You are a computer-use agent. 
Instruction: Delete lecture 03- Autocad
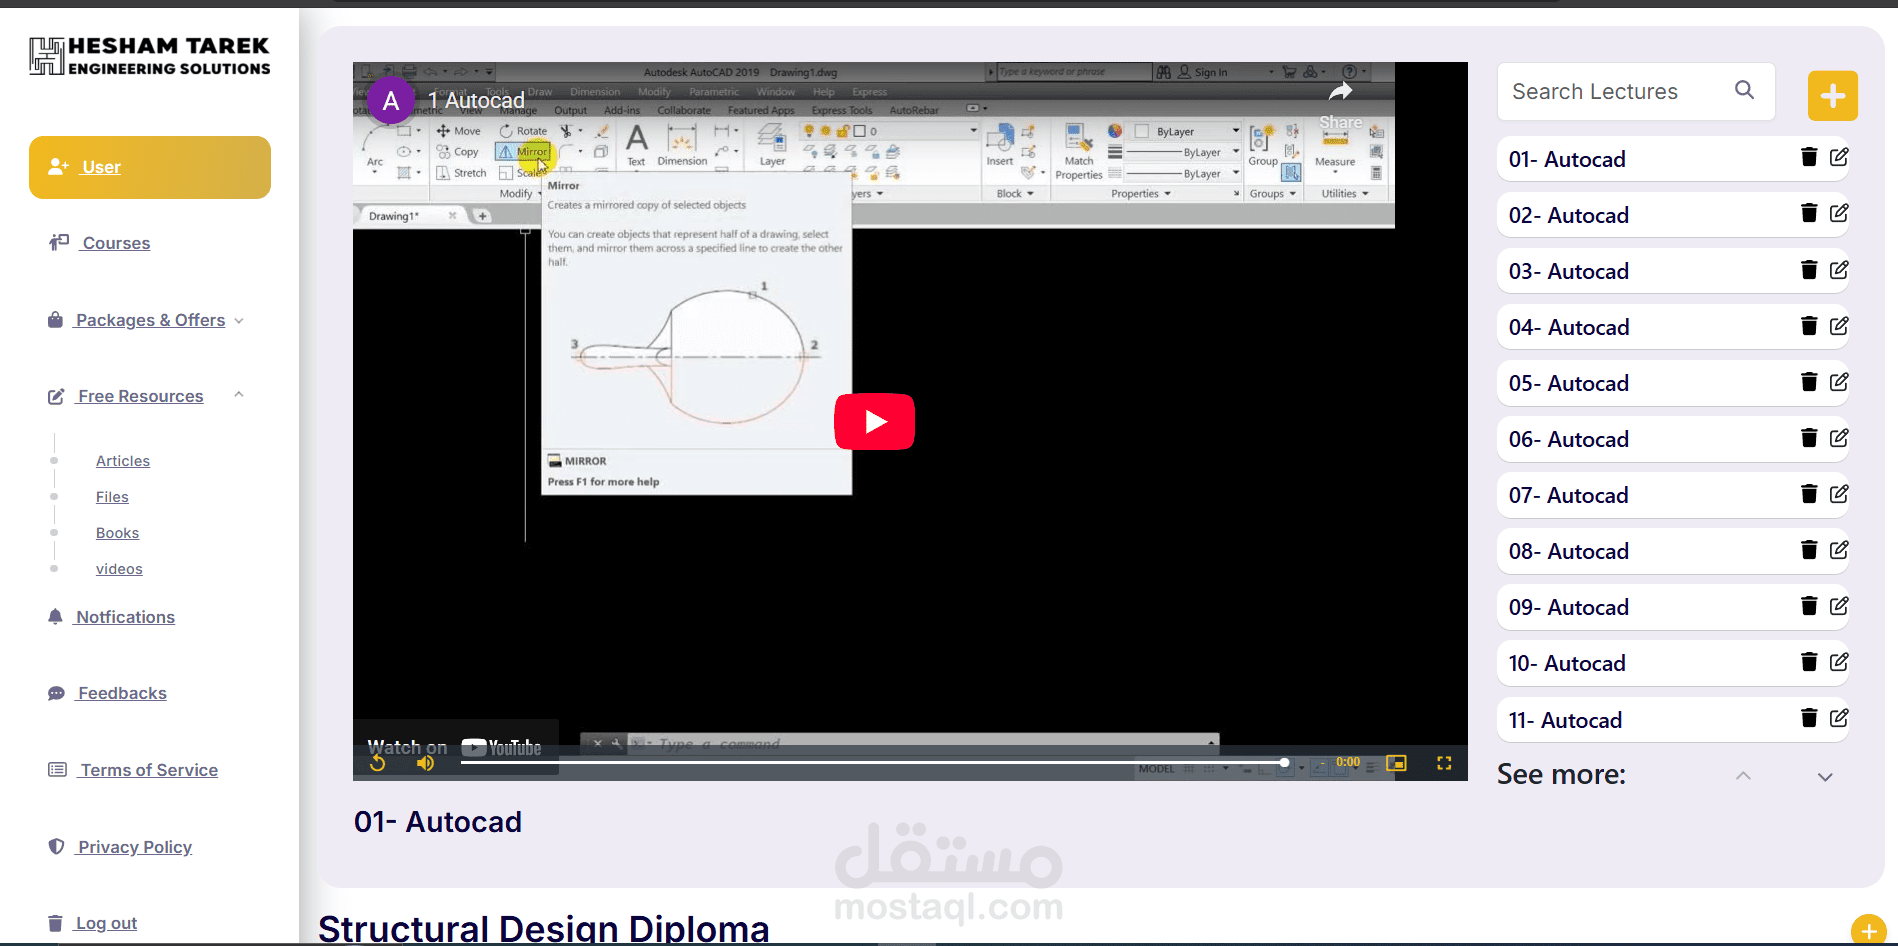click(x=1808, y=270)
